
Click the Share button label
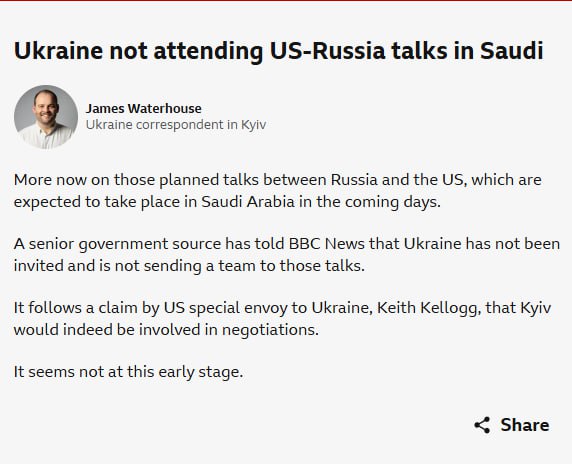click(x=525, y=425)
